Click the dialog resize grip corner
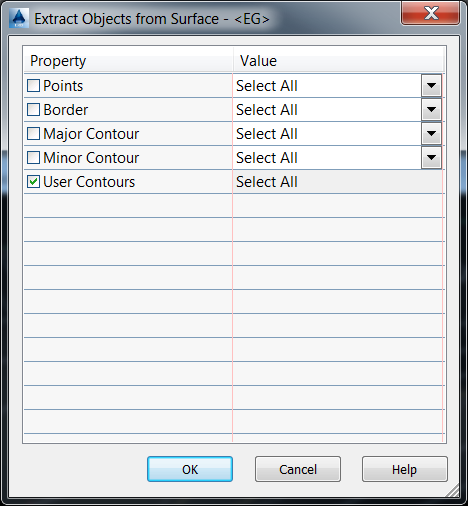Viewport: 468px width, 506px height. [453, 490]
